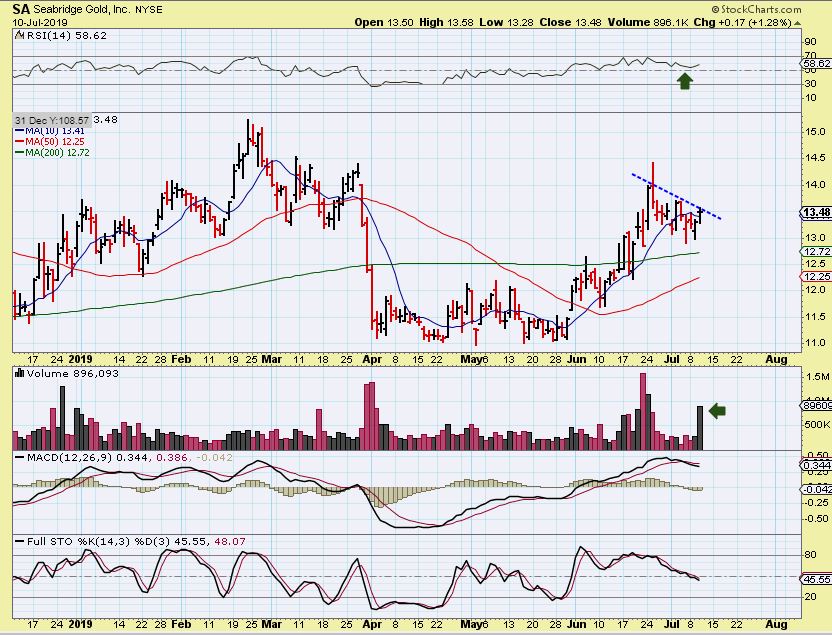The width and height of the screenshot is (832, 635).
Task: Click the 1.5M volume axis label
Action: pyautogui.click(x=818, y=377)
